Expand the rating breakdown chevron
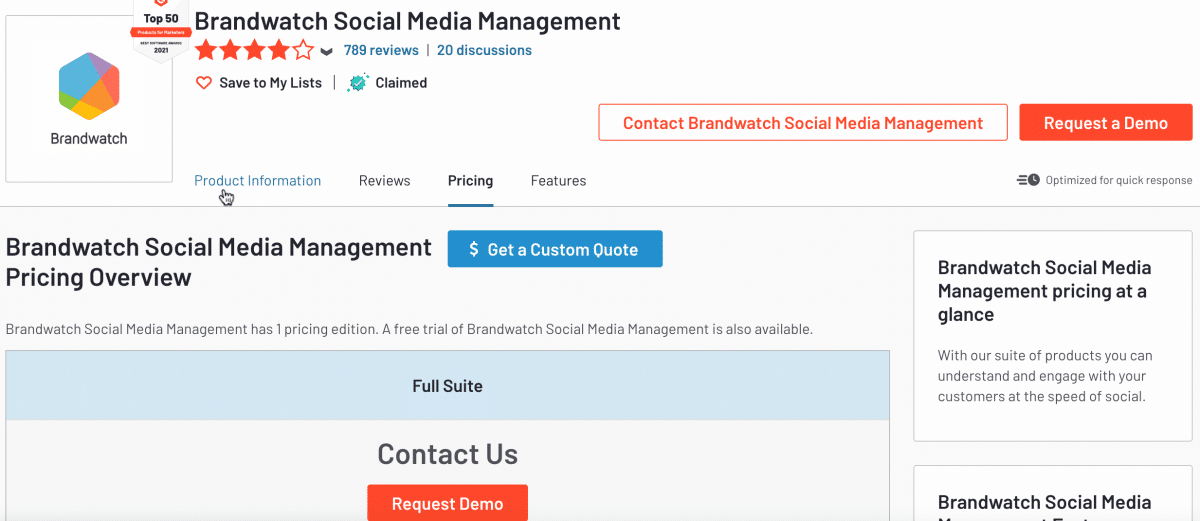 pyautogui.click(x=327, y=51)
